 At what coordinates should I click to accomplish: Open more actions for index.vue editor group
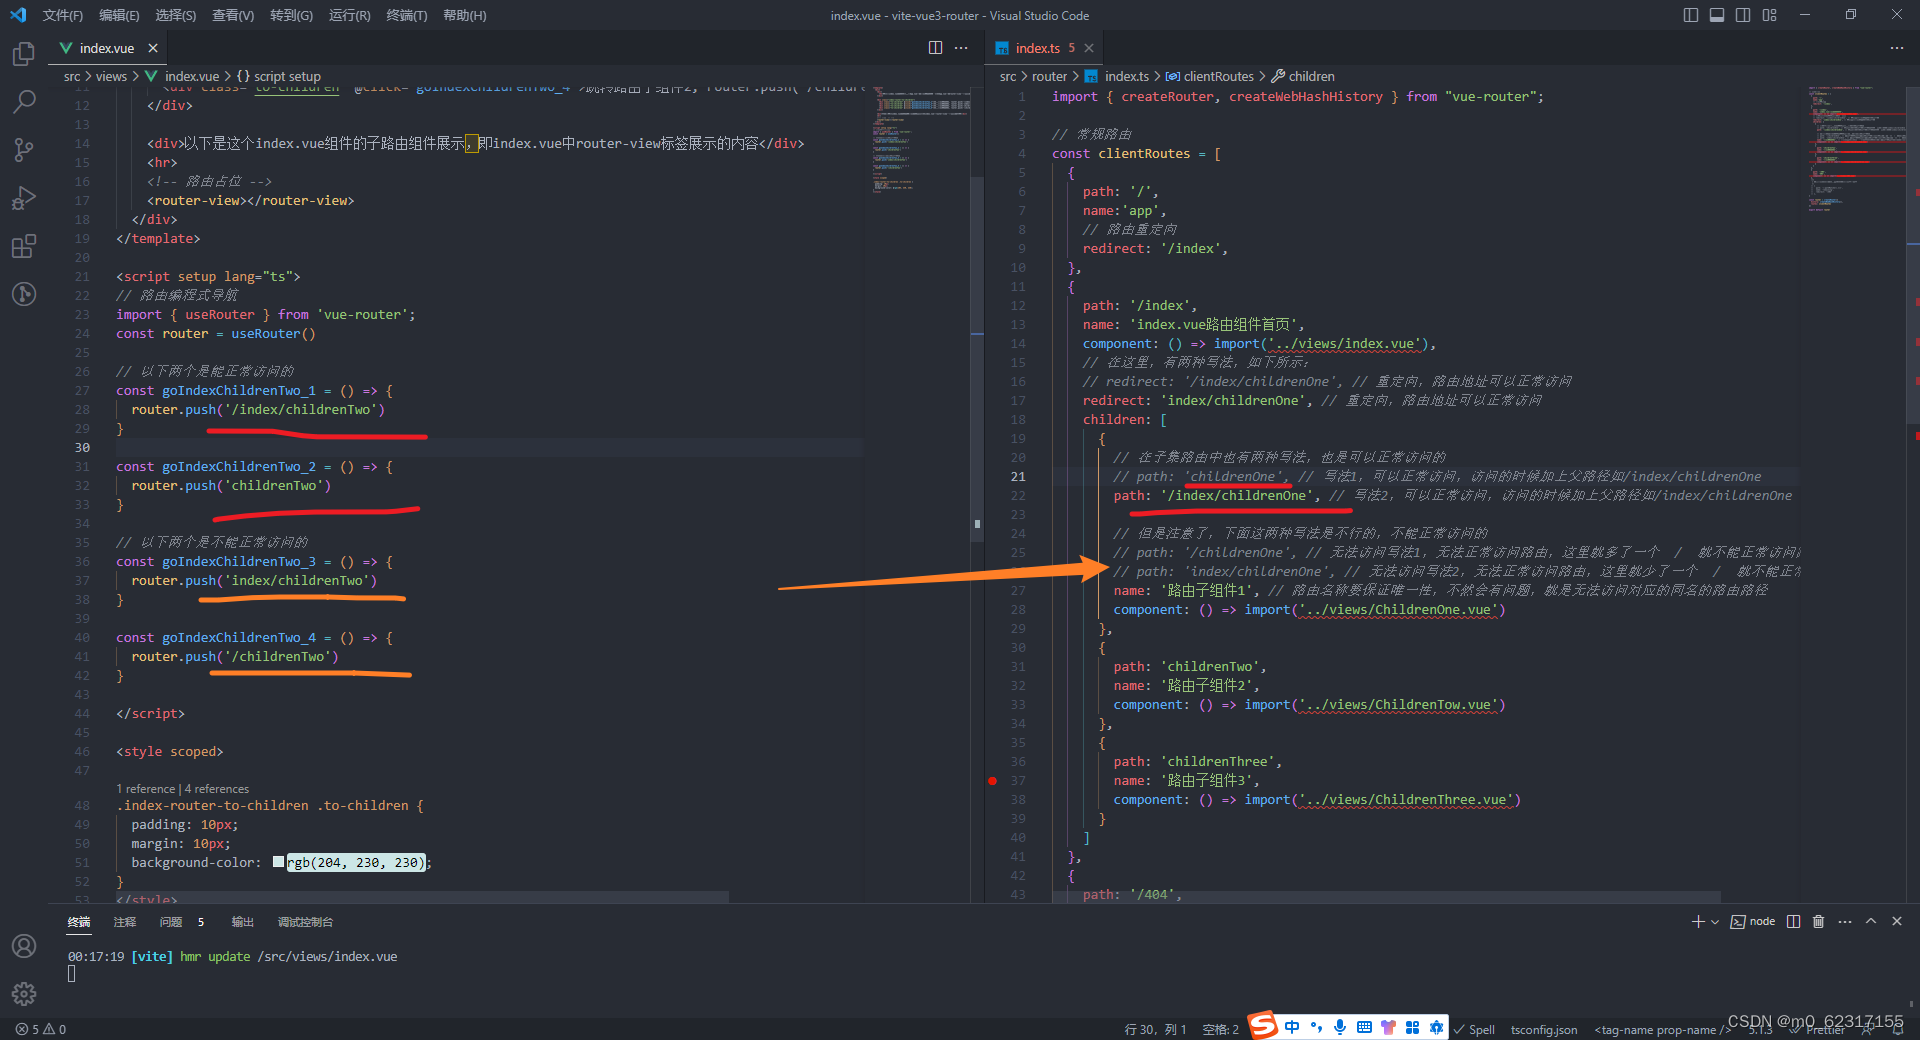point(961,48)
